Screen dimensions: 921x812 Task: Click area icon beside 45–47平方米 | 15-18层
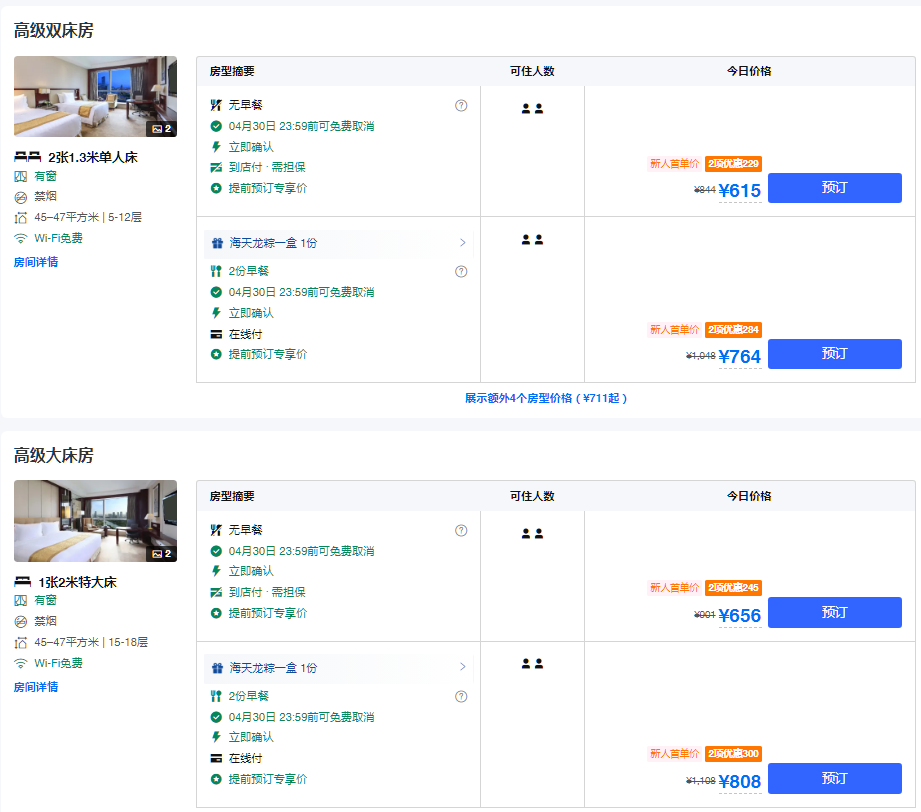(21, 643)
